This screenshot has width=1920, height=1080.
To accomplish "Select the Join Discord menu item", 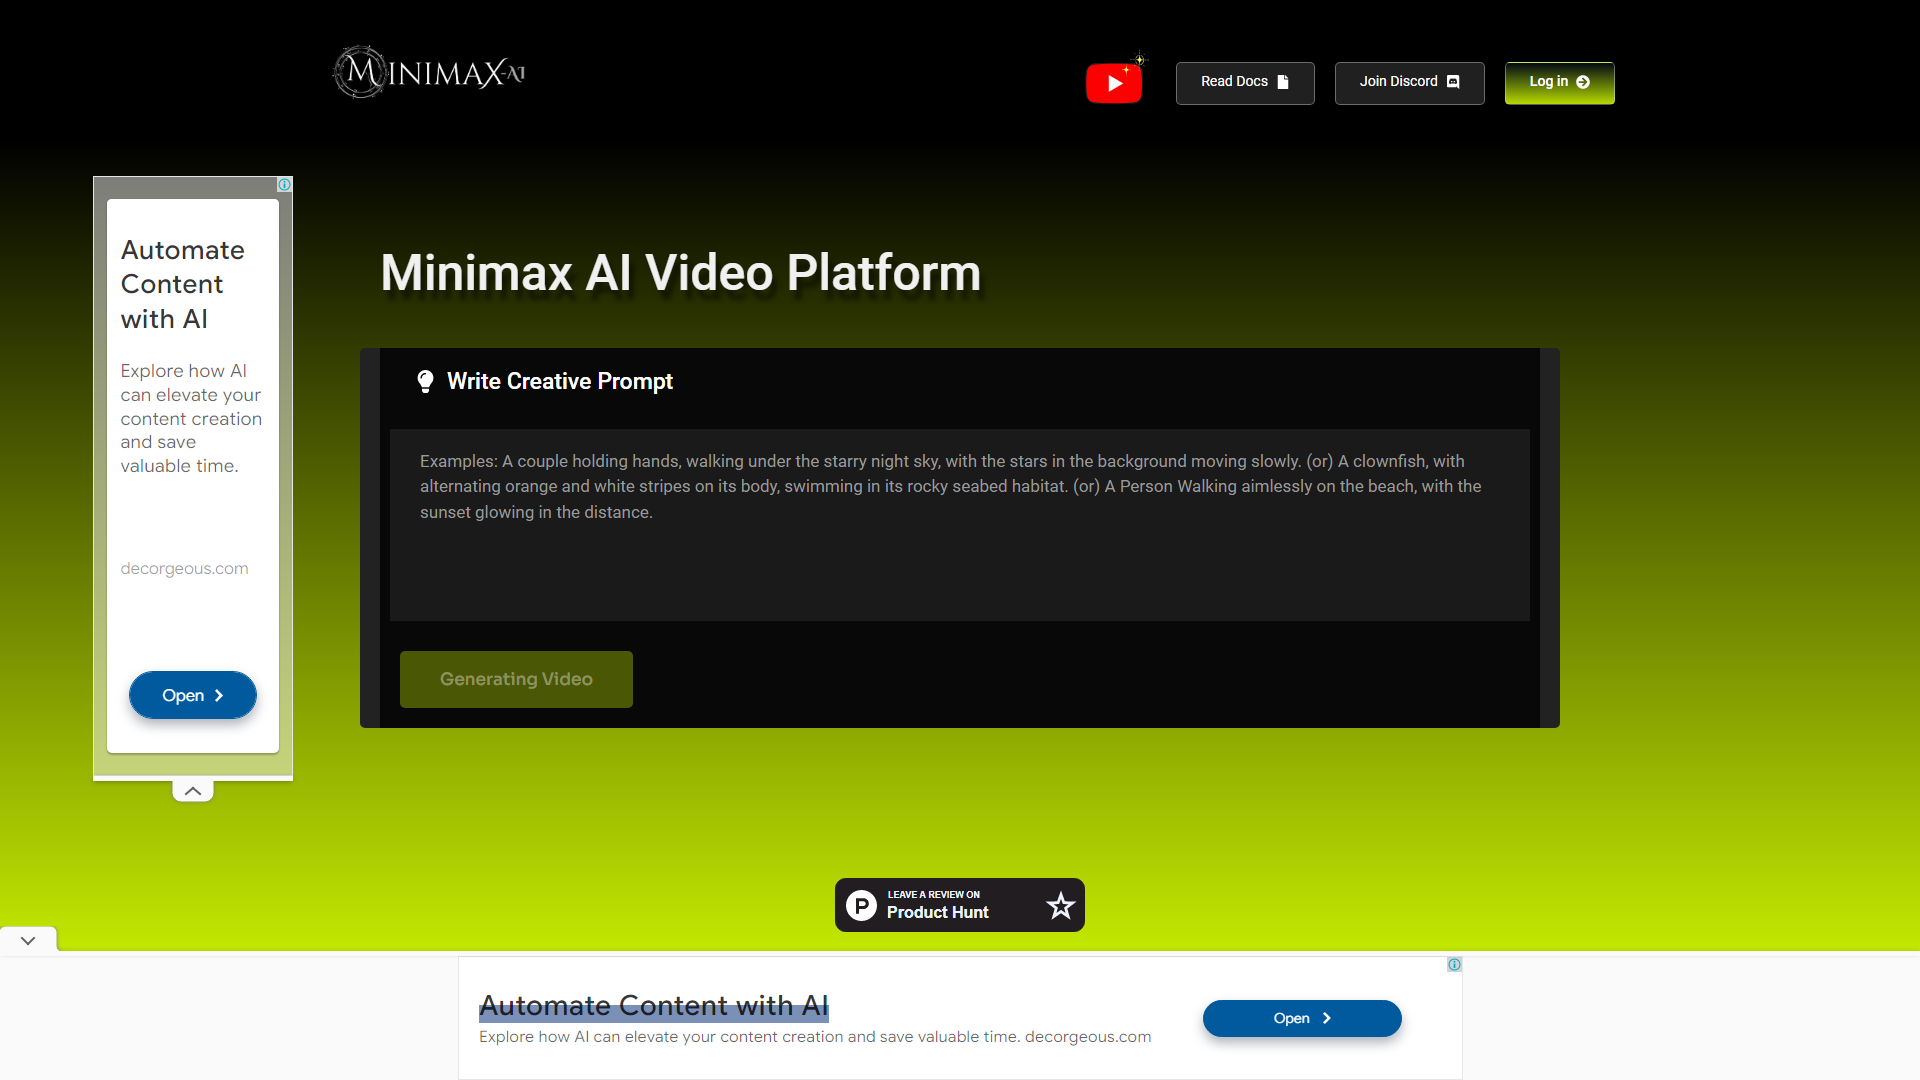I will point(1410,82).
